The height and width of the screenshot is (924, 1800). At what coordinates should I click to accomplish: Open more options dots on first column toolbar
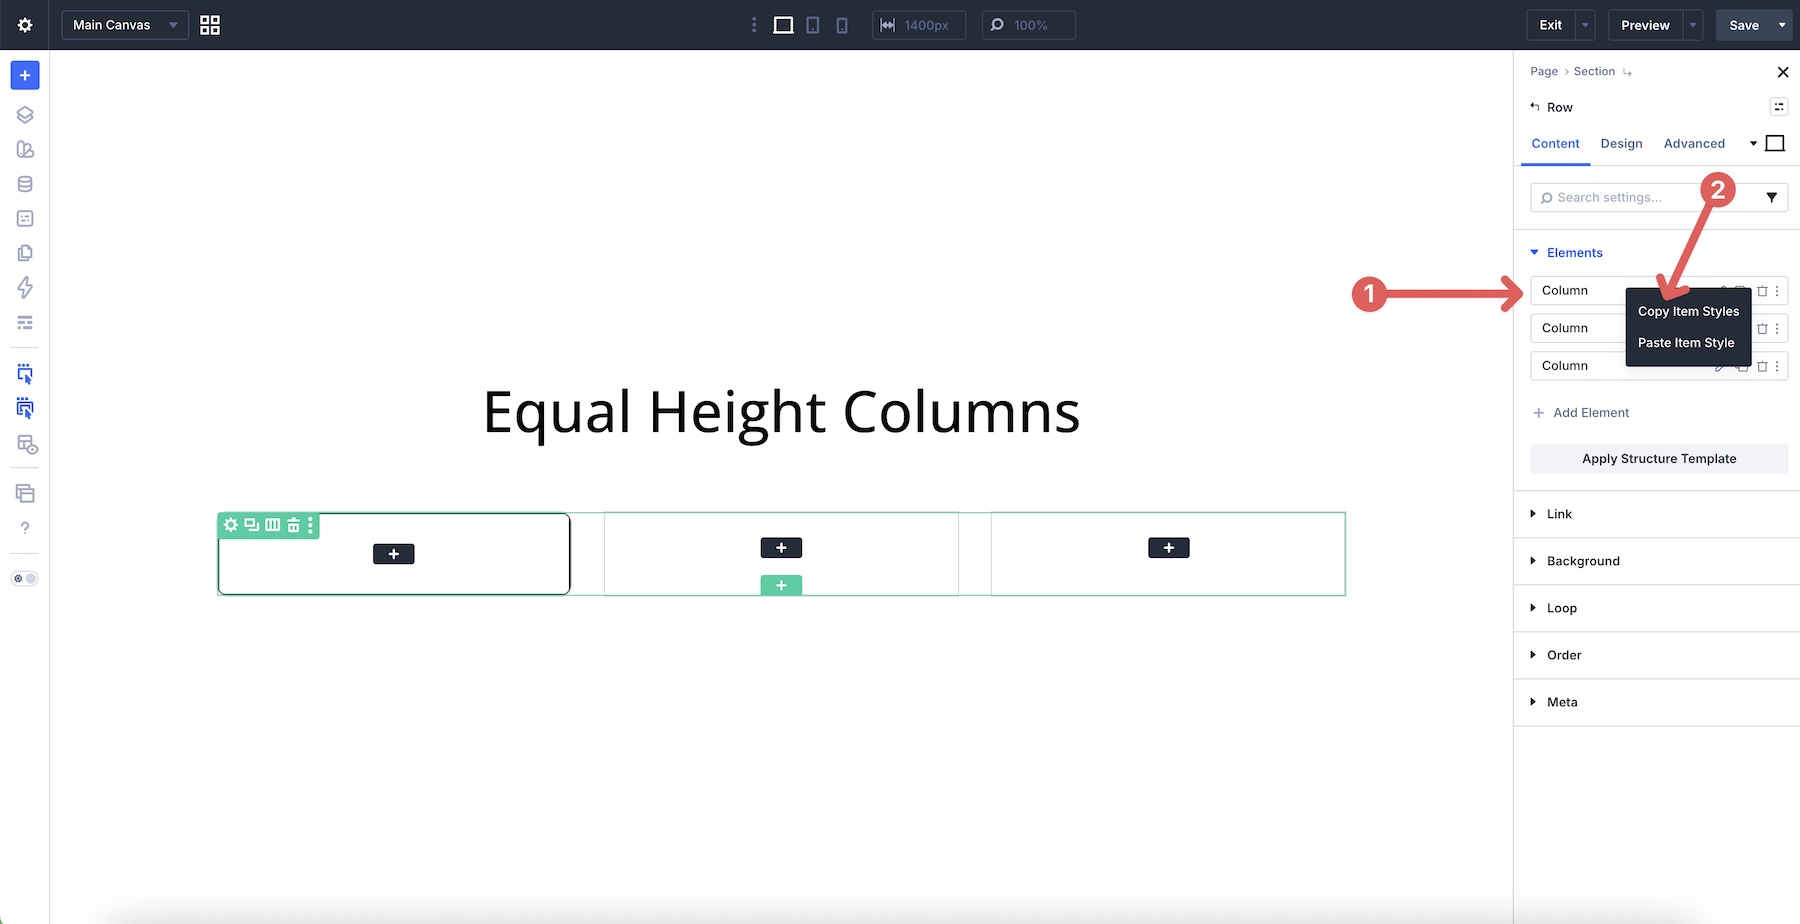[x=310, y=525]
